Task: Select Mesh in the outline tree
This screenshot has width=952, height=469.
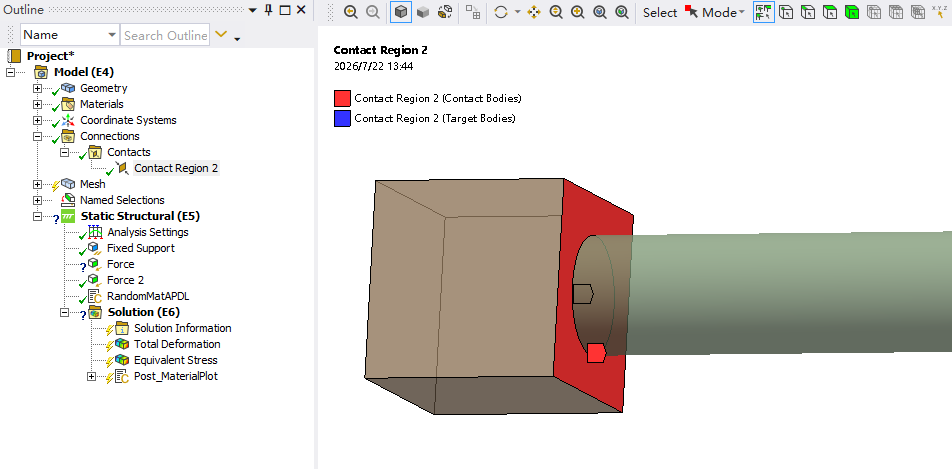Action: point(93,184)
